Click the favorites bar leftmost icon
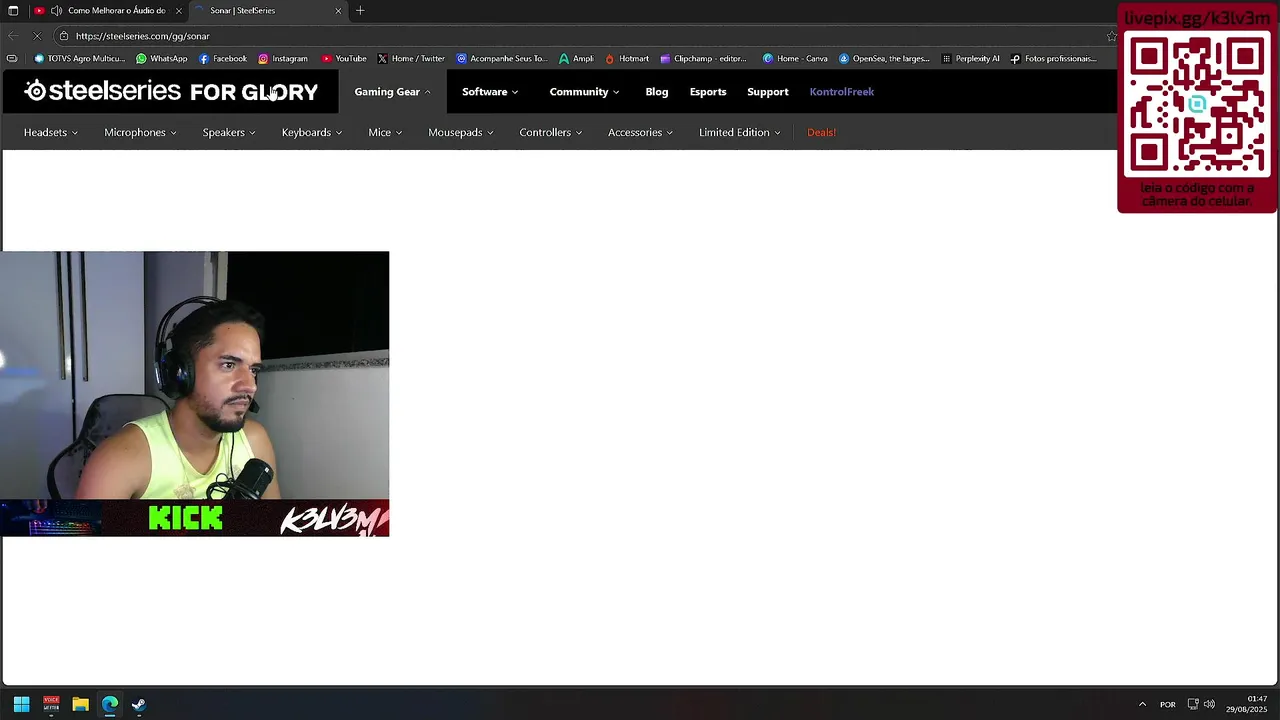The width and height of the screenshot is (1280, 720). pyautogui.click(x=12, y=58)
